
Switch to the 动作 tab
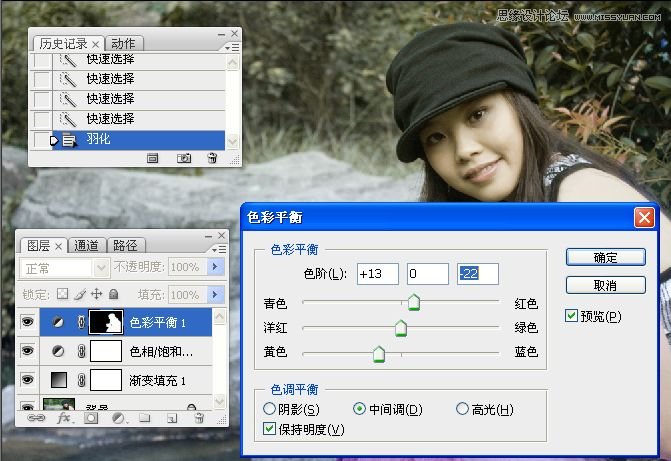pos(123,43)
